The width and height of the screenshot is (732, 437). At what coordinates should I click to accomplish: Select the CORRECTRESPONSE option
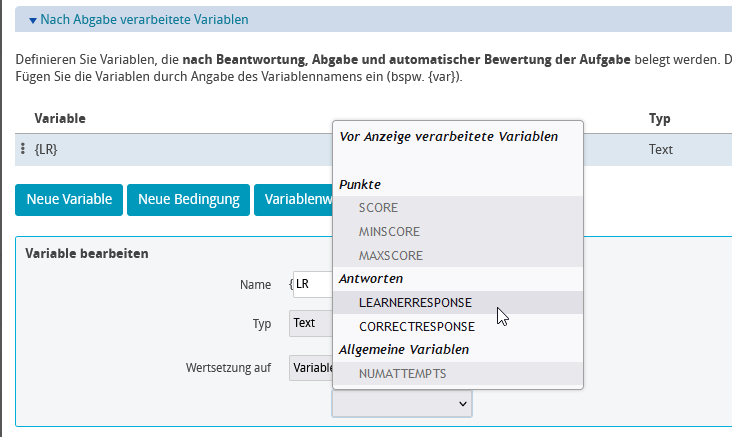point(416,326)
